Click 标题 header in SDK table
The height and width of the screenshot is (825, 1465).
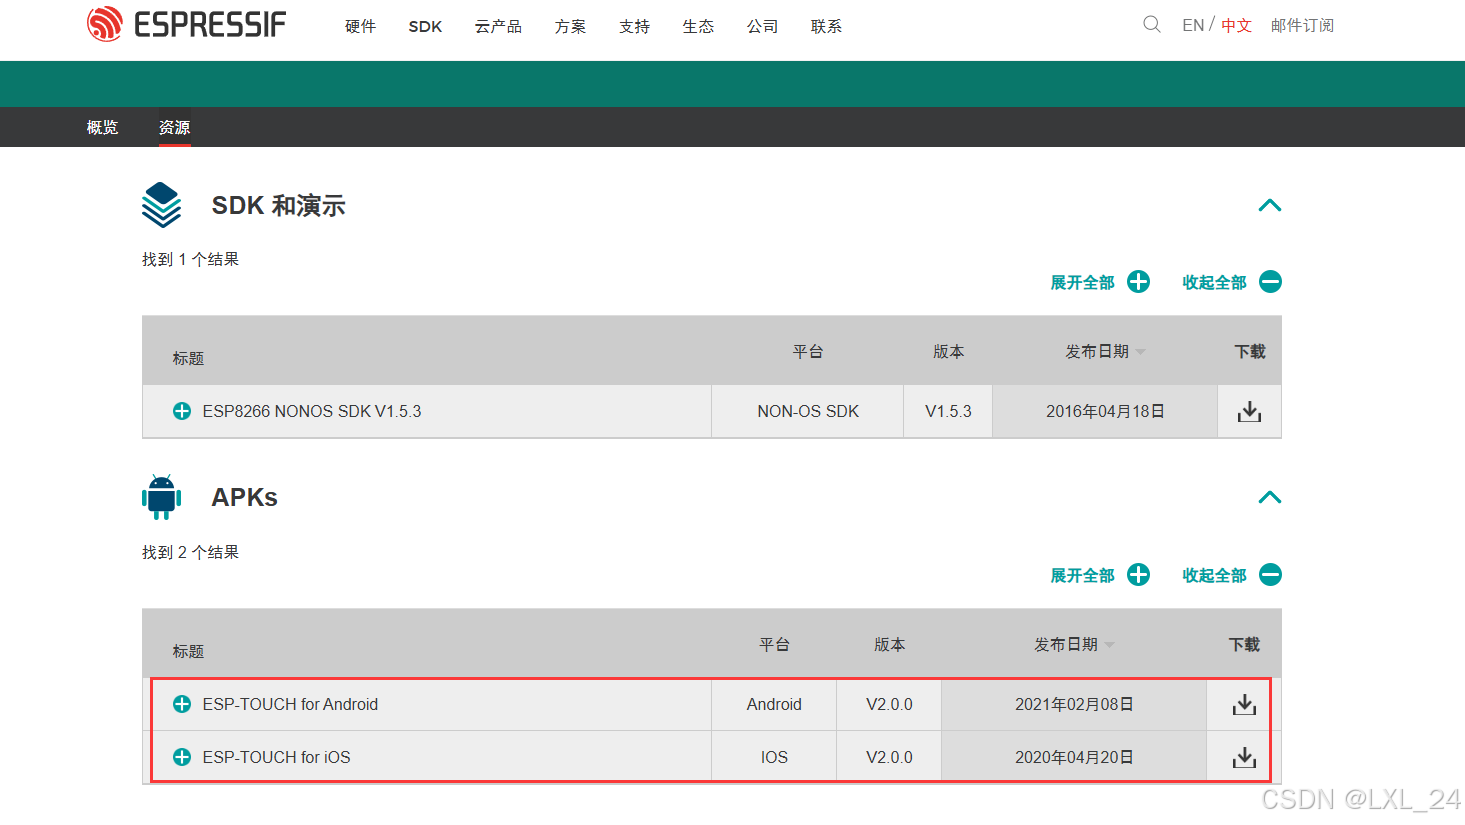point(188,358)
